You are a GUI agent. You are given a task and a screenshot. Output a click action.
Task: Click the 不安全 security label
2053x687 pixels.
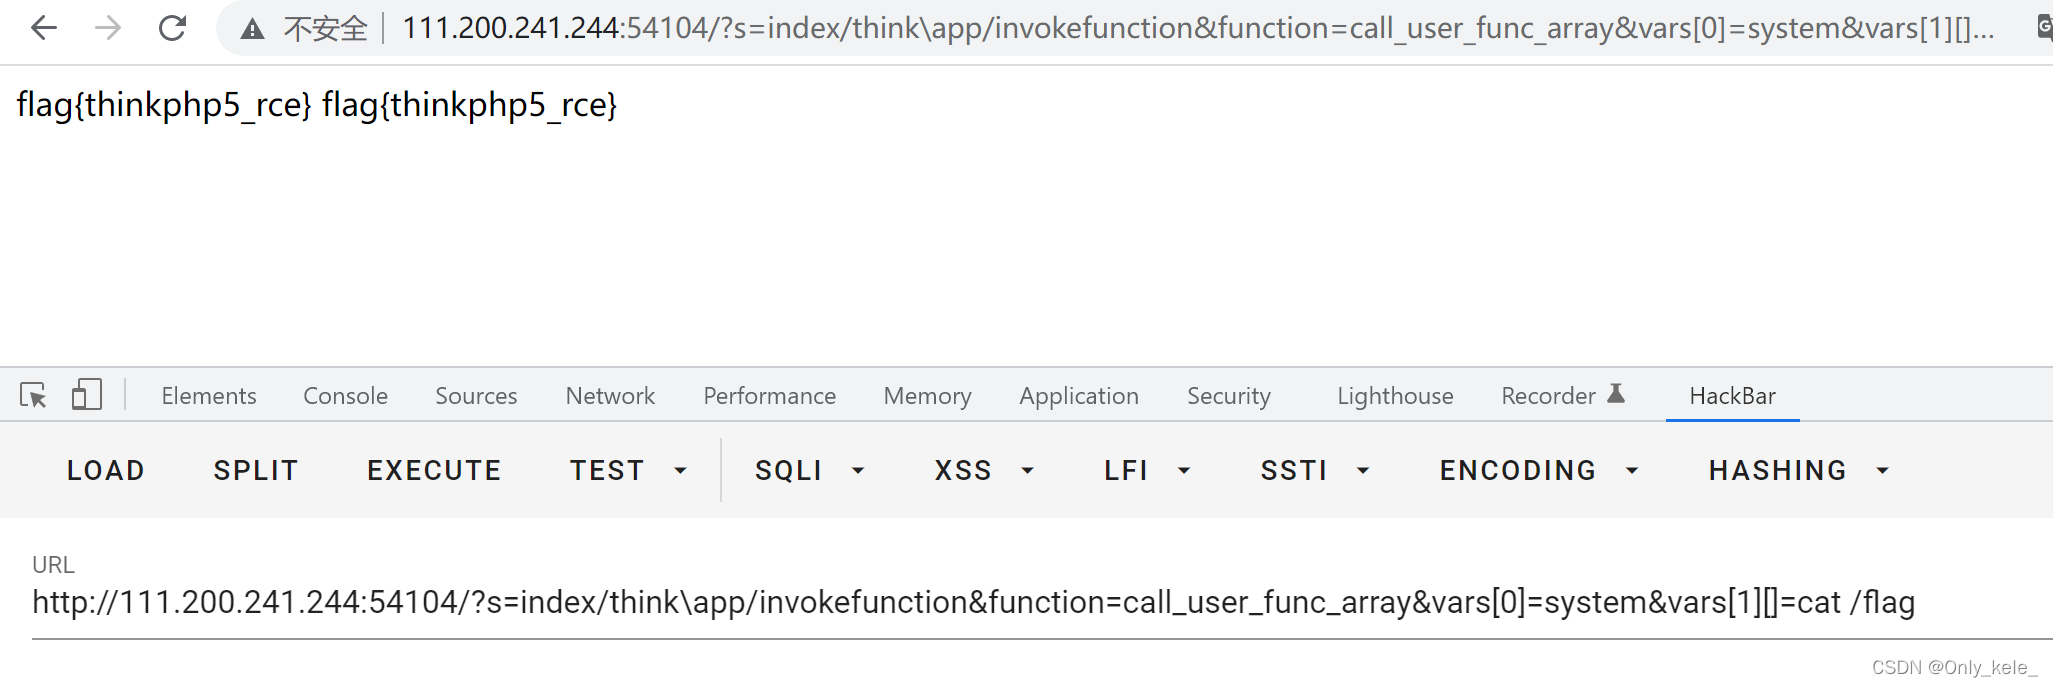pyautogui.click(x=326, y=29)
